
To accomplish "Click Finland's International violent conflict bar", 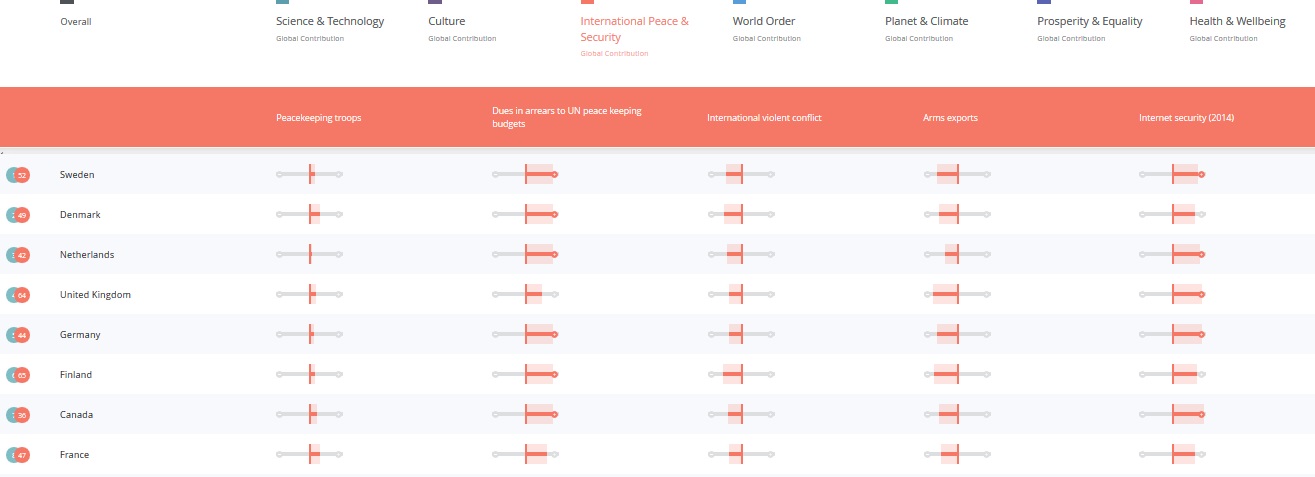I will pos(741,375).
